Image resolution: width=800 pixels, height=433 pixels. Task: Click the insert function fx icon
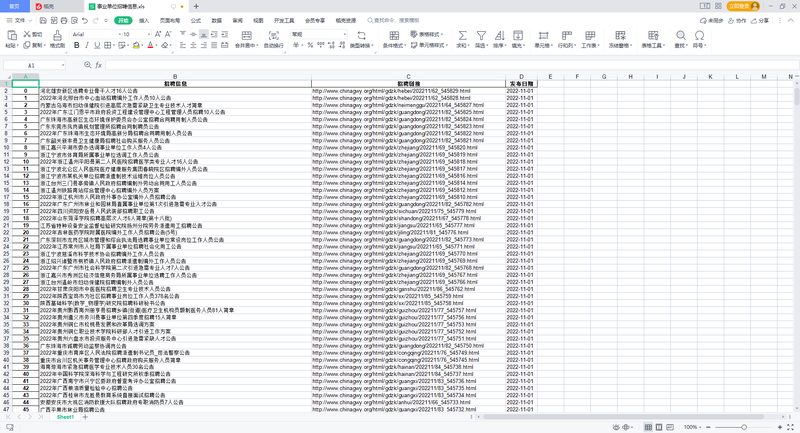pyautogui.click(x=98, y=65)
